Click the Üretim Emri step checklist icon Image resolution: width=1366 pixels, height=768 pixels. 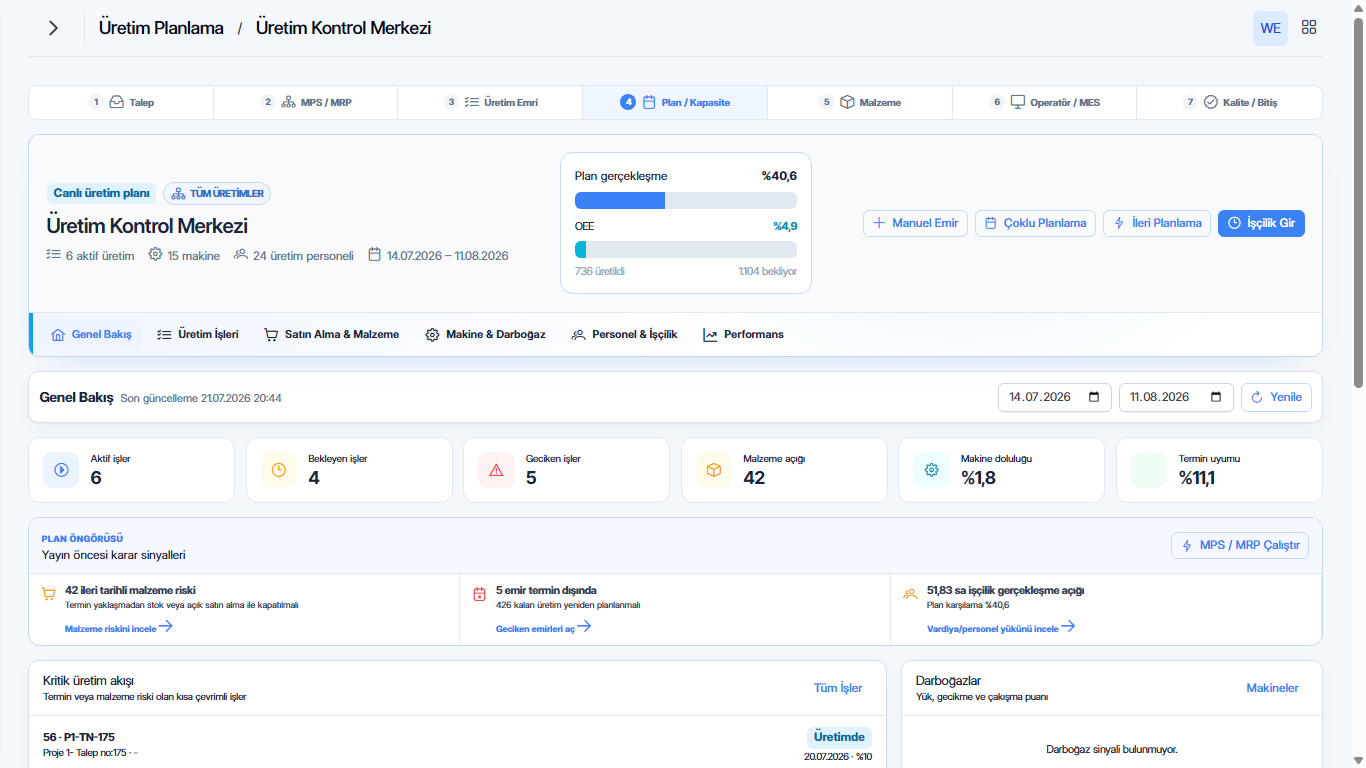click(472, 102)
